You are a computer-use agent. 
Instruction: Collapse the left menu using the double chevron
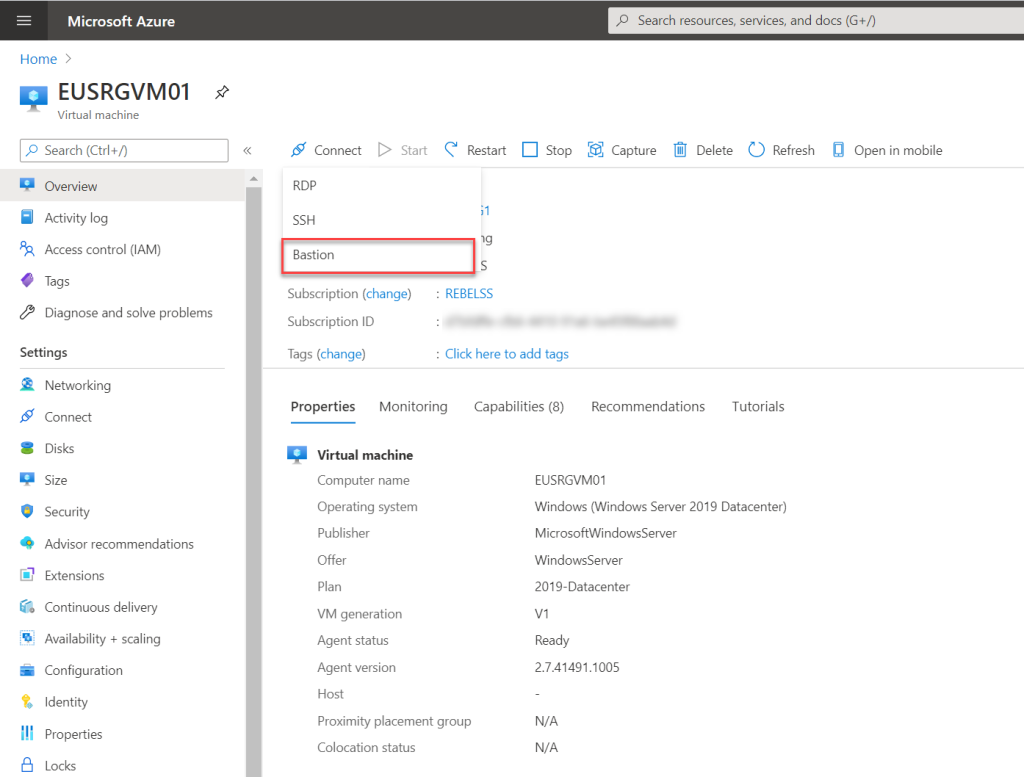point(247,150)
